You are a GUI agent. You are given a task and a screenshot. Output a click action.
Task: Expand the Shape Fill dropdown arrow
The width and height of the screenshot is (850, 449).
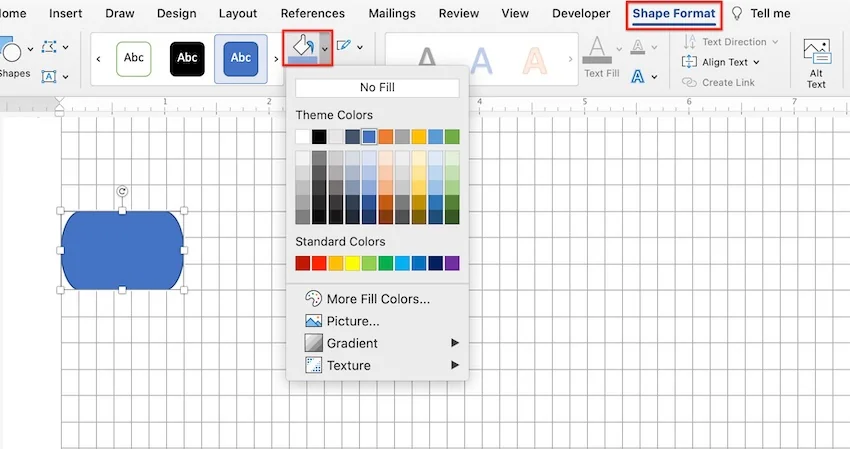[x=325, y=49]
